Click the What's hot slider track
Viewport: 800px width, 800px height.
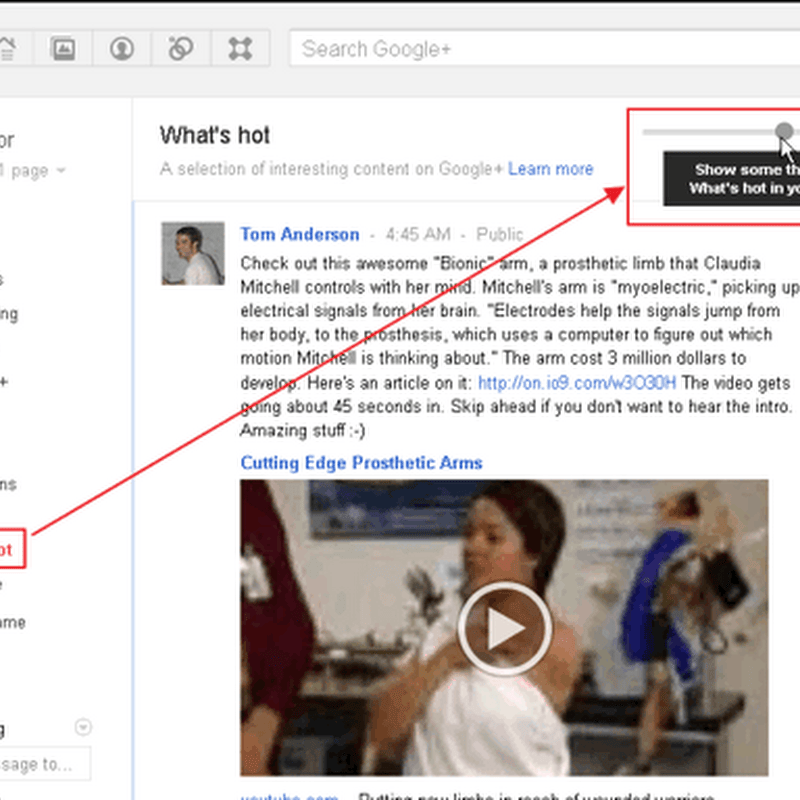coord(721,132)
